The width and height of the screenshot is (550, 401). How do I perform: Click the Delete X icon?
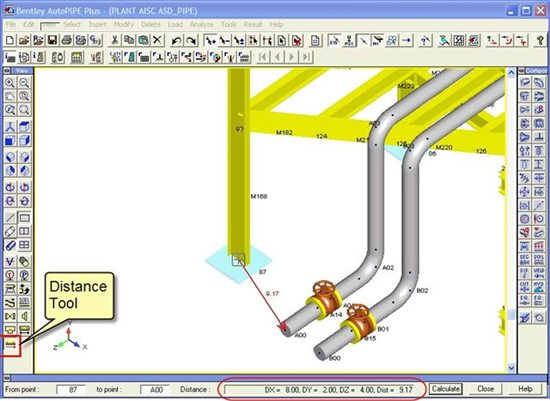pyautogui.click(x=157, y=41)
